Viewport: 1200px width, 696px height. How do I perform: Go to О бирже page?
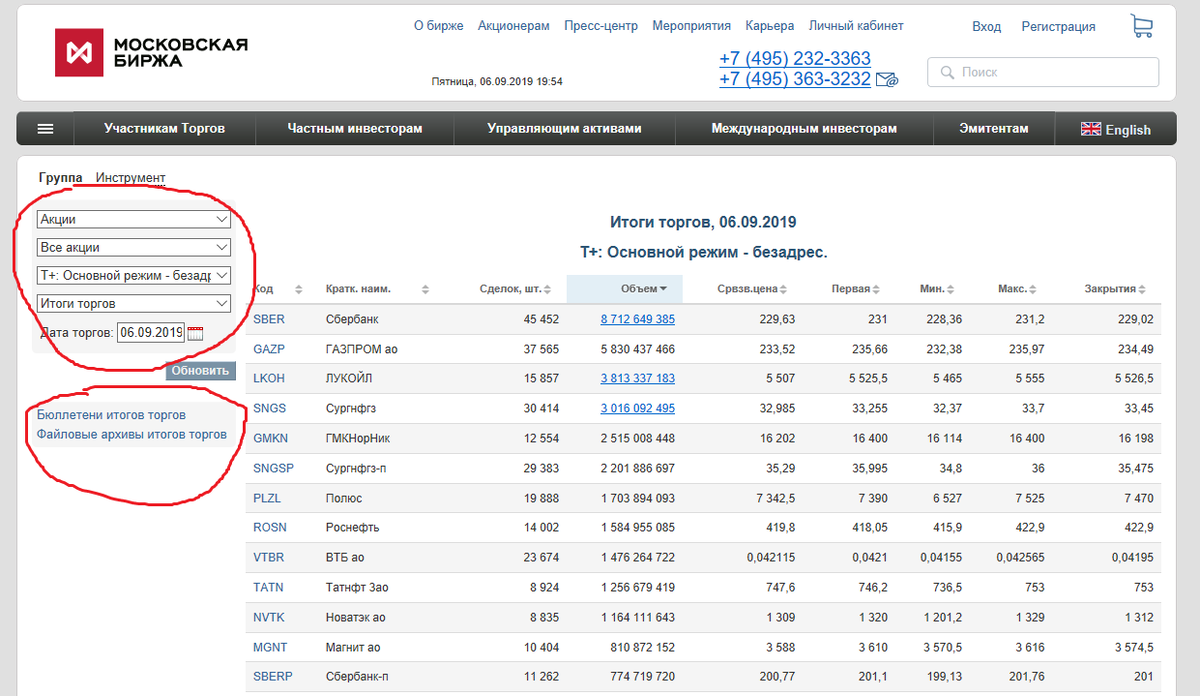click(439, 26)
